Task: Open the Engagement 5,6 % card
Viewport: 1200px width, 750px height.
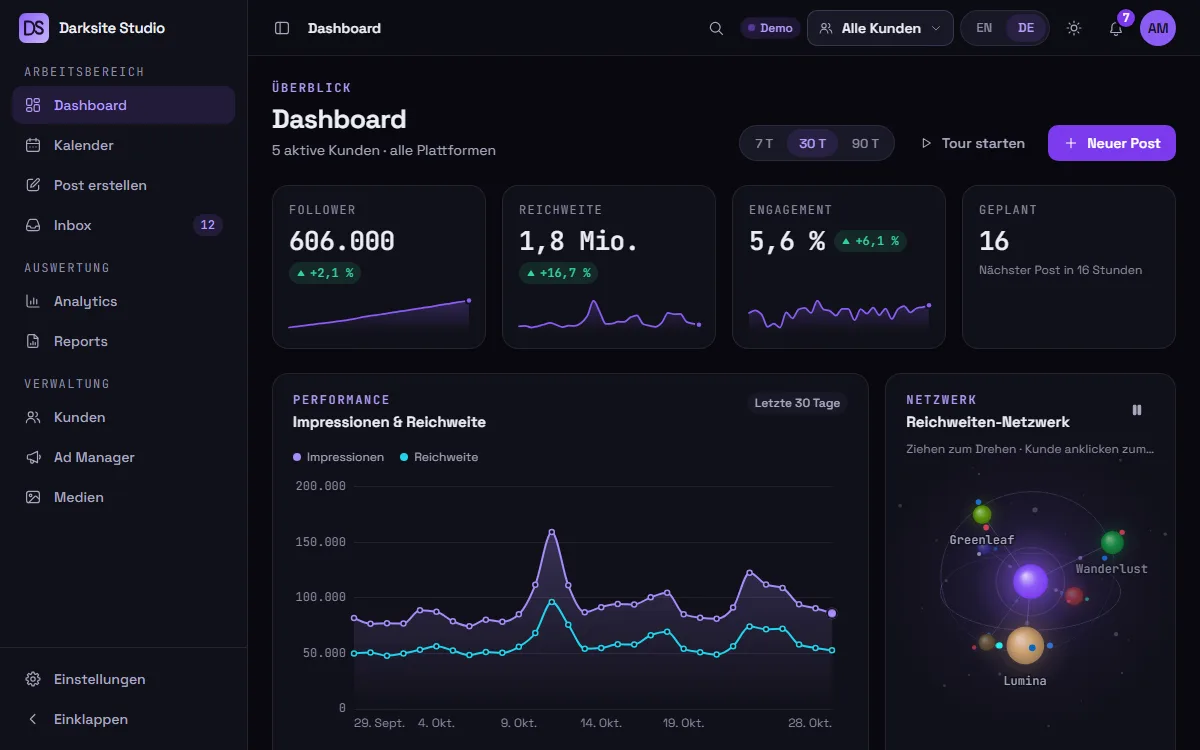Action: [839, 267]
